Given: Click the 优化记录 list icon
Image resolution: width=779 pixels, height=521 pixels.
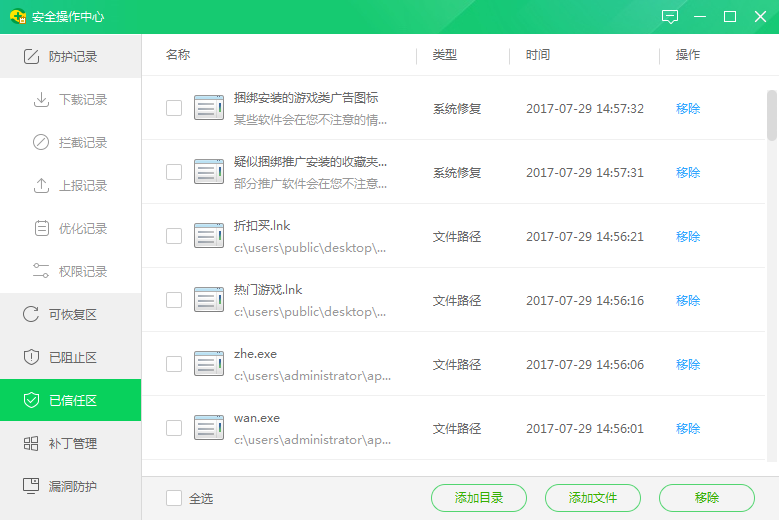Looking at the screenshot, I should click(41, 228).
